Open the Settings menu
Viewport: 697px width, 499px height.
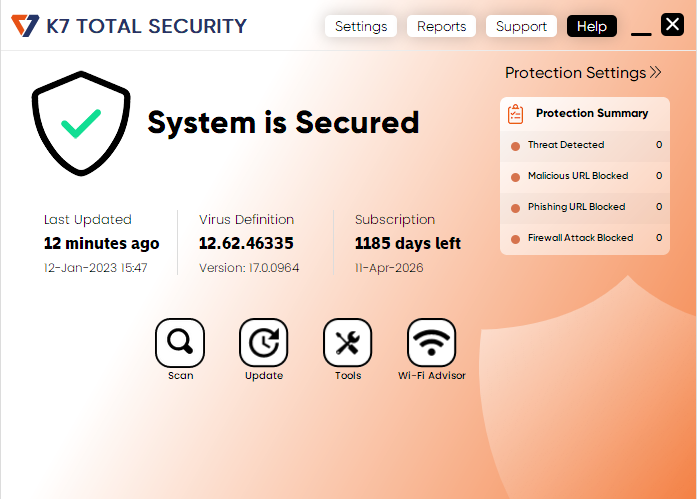361,26
